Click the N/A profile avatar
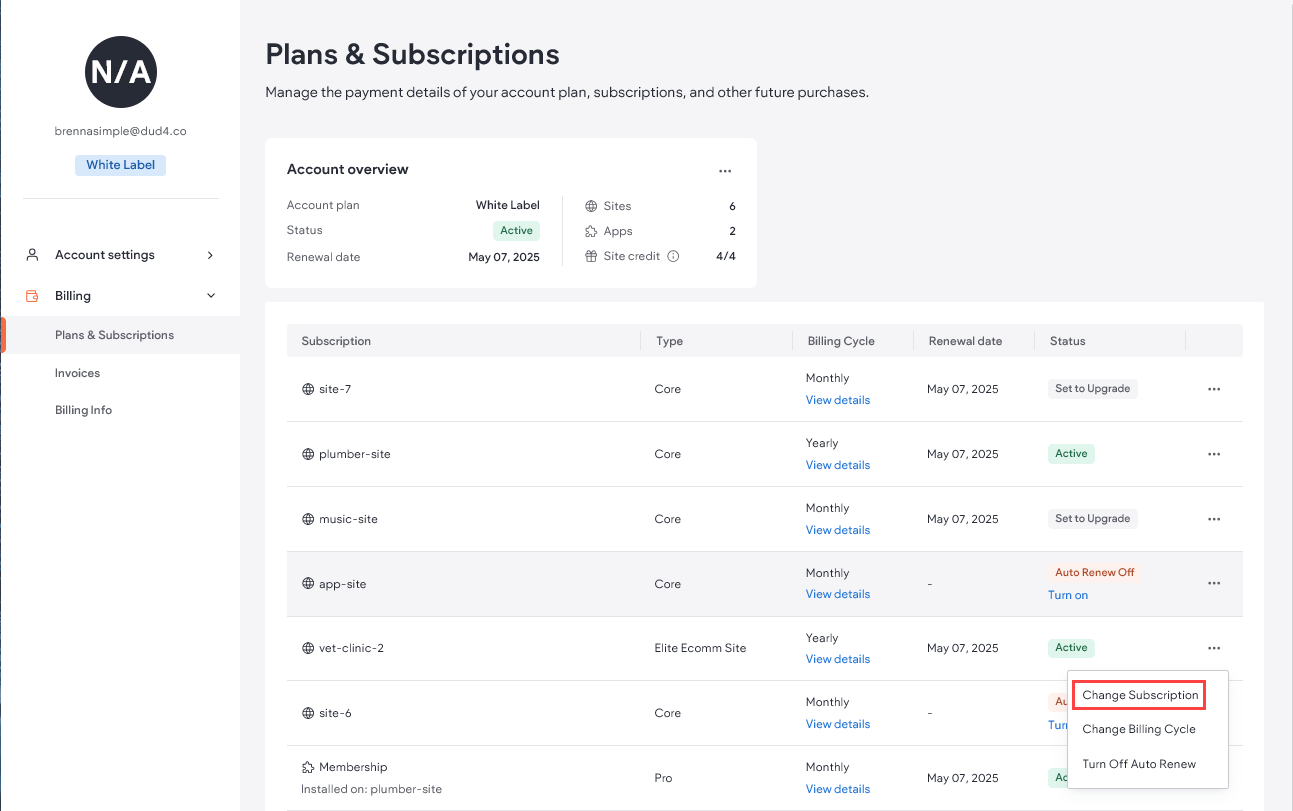The width and height of the screenshot is (1293, 811). pyautogui.click(x=120, y=71)
